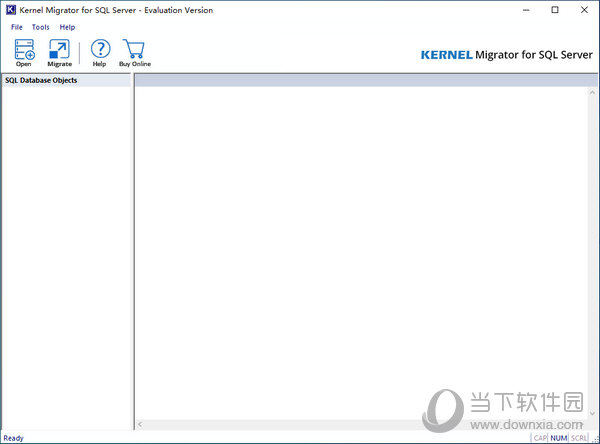Image resolution: width=600 pixels, height=444 pixels.
Task: Minimize the Kernel Migrator window
Action: pyautogui.click(x=527, y=10)
